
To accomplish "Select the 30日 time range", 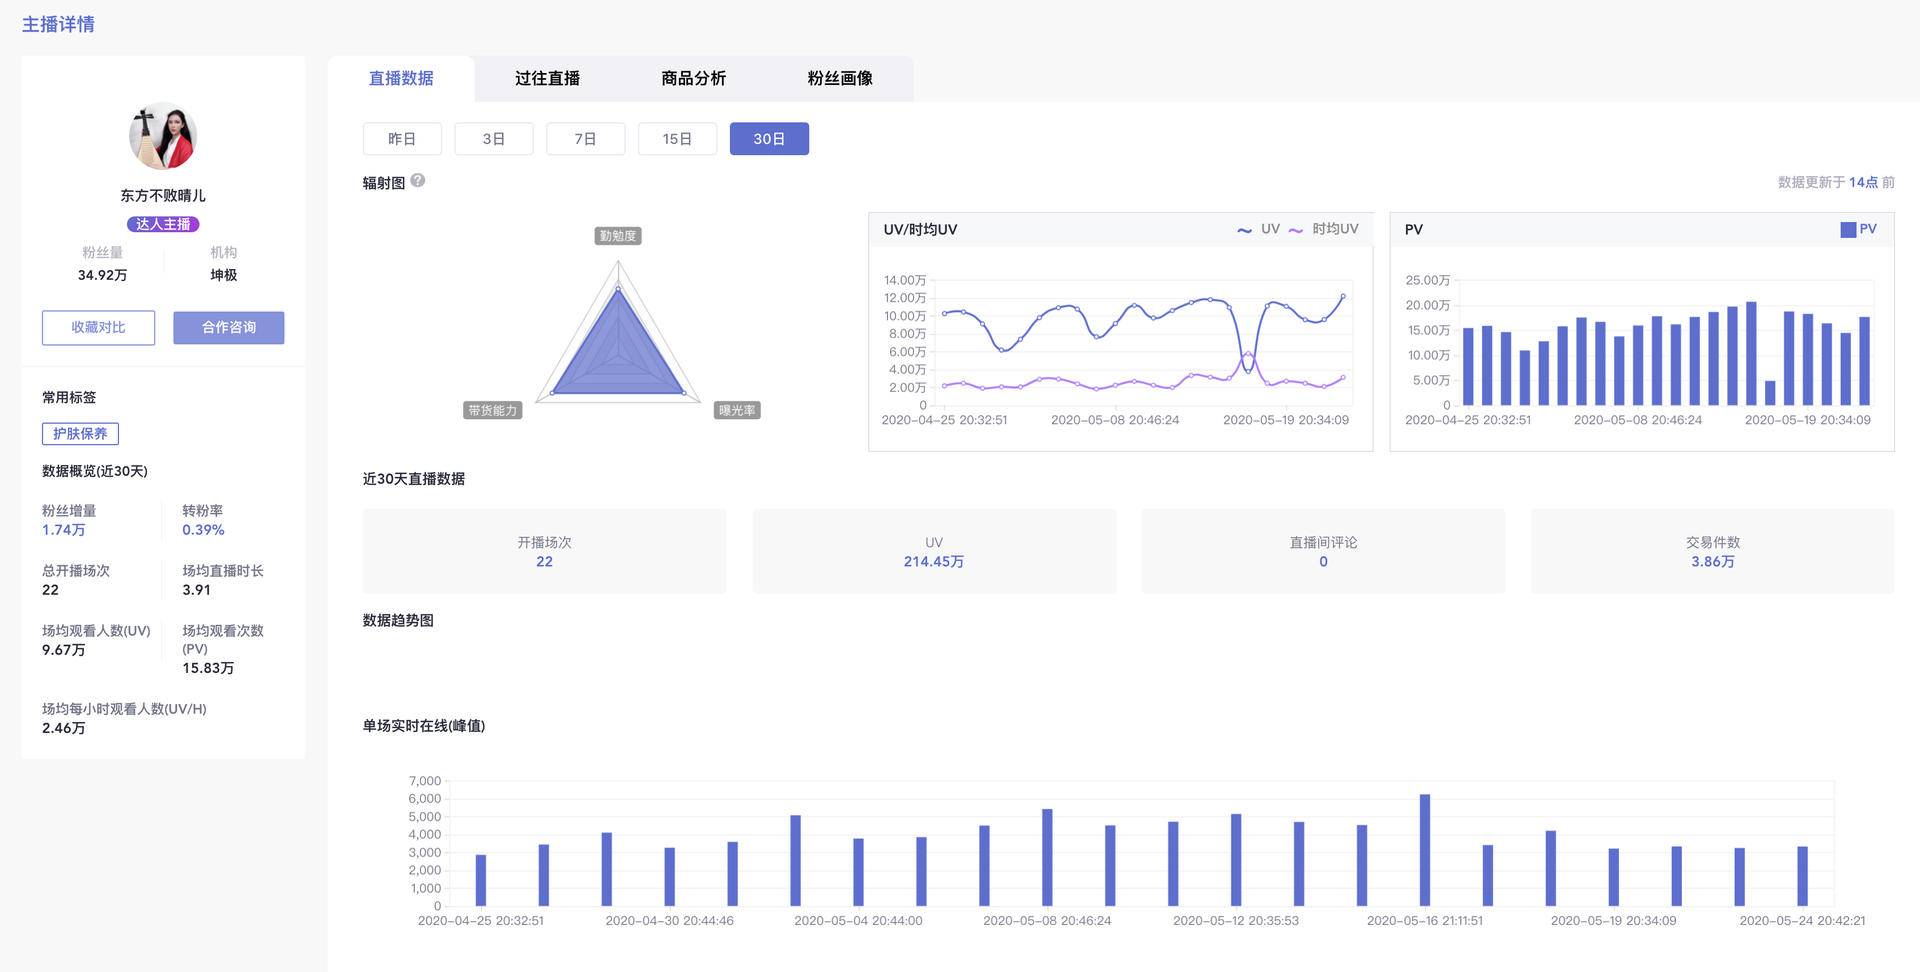I will [x=769, y=139].
